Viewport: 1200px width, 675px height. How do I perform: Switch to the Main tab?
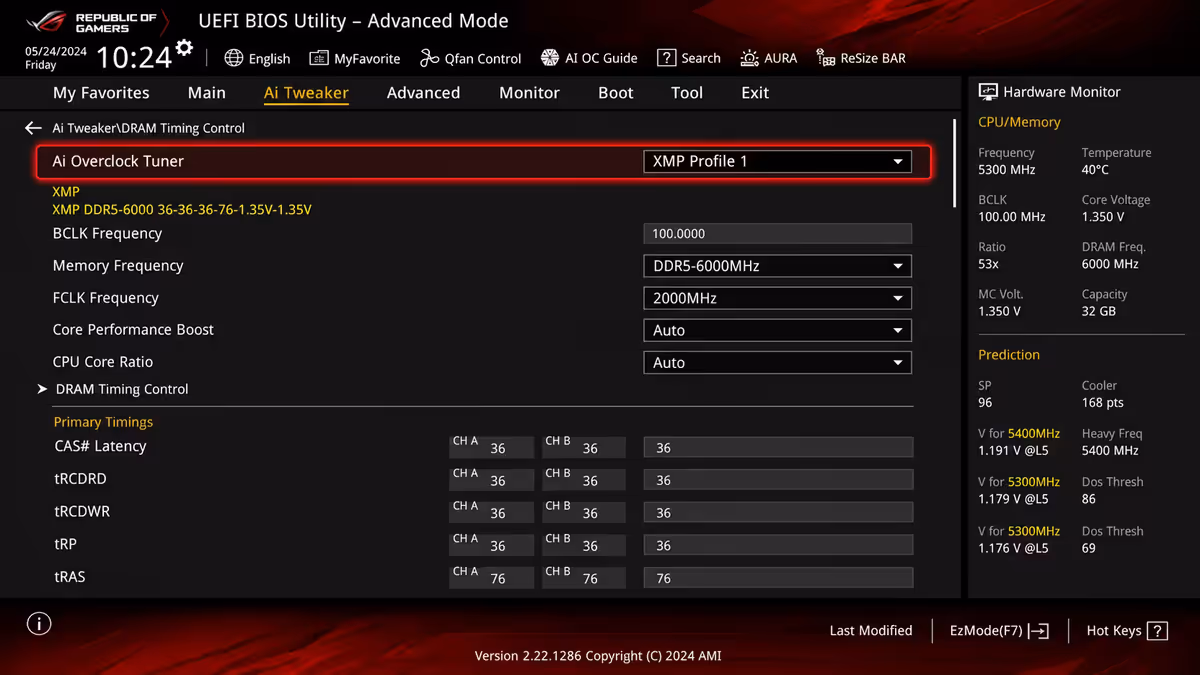click(x=207, y=92)
